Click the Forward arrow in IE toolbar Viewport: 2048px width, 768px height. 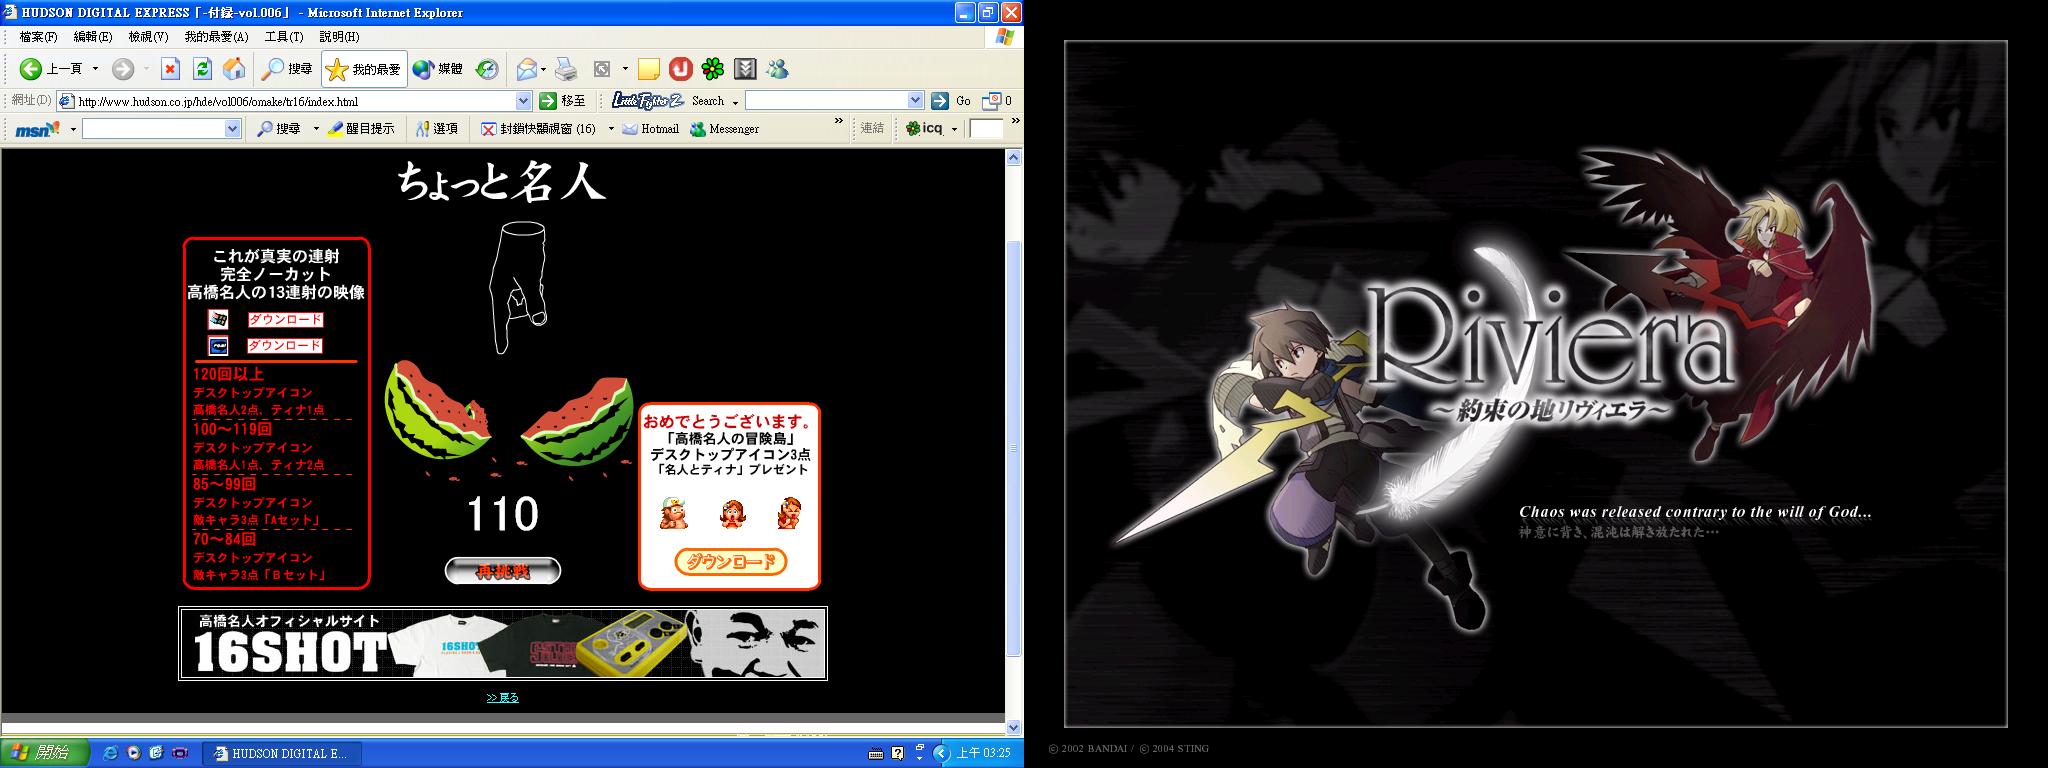click(x=122, y=69)
